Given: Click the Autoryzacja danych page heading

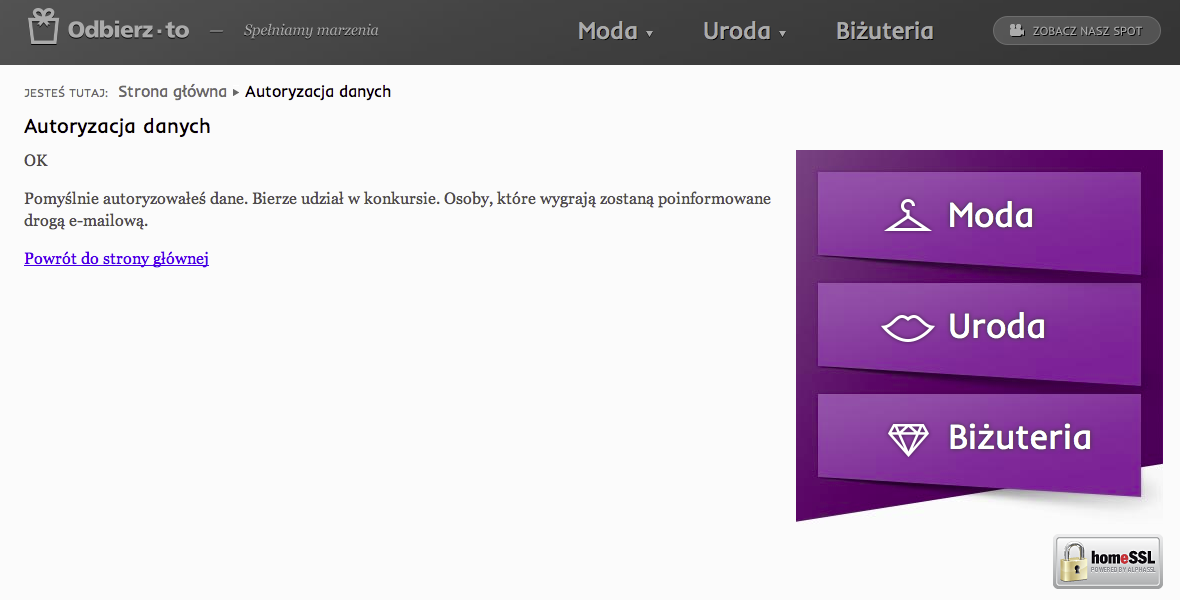Looking at the screenshot, I should pyautogui.click(x=117, y=126).
